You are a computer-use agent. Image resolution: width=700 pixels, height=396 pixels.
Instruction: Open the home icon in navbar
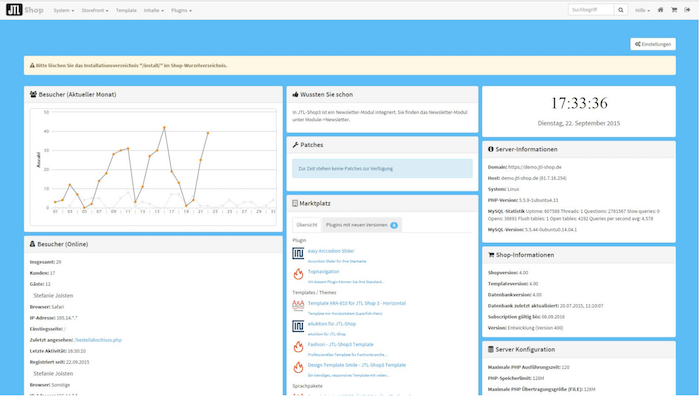tap(660, 10)
